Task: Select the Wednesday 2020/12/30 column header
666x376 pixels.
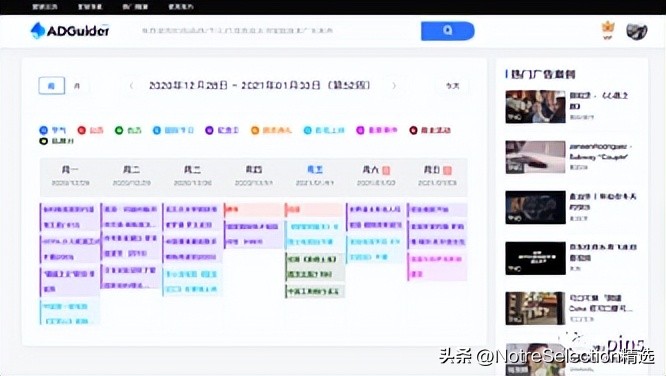Action: pyautogui.click(x=192, y=176)
